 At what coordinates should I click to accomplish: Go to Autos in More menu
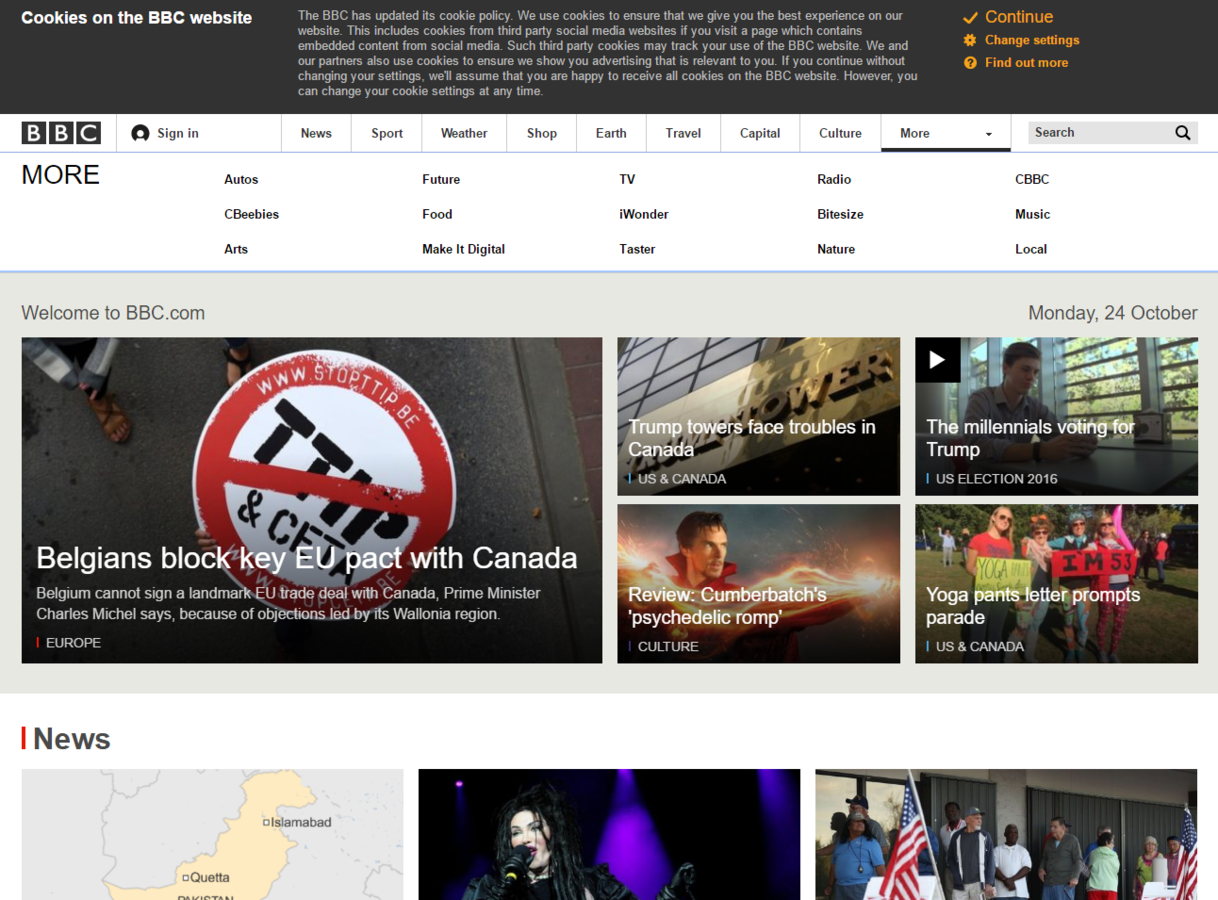pyautogui.click(x=241, y=179)
